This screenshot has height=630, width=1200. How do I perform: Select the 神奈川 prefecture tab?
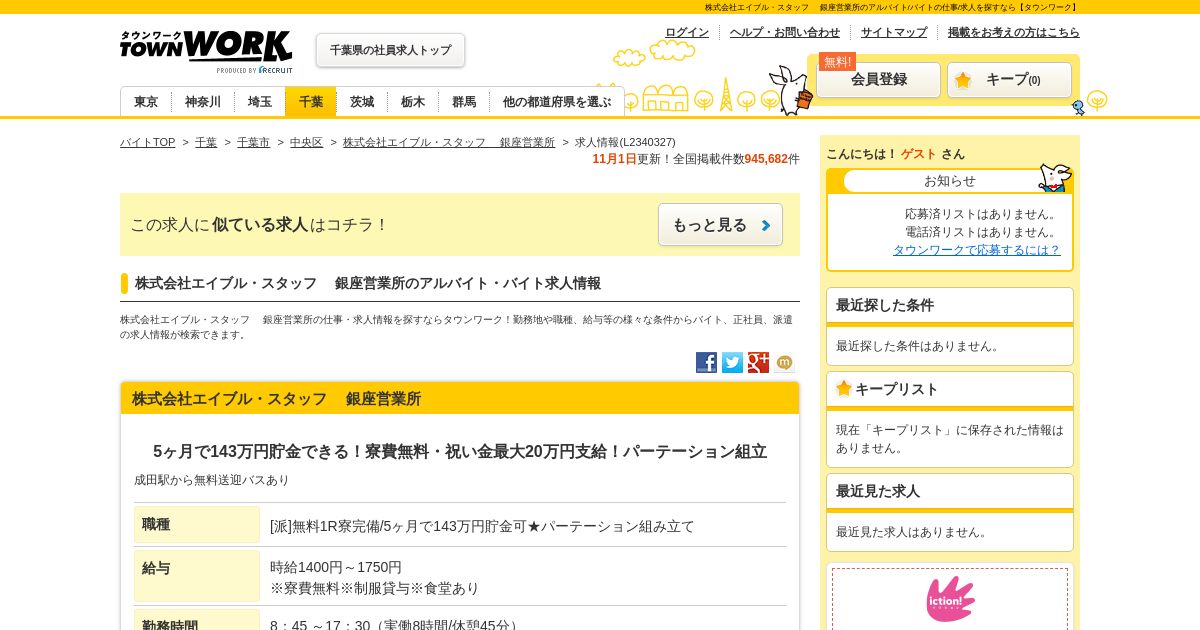(203, 102)
